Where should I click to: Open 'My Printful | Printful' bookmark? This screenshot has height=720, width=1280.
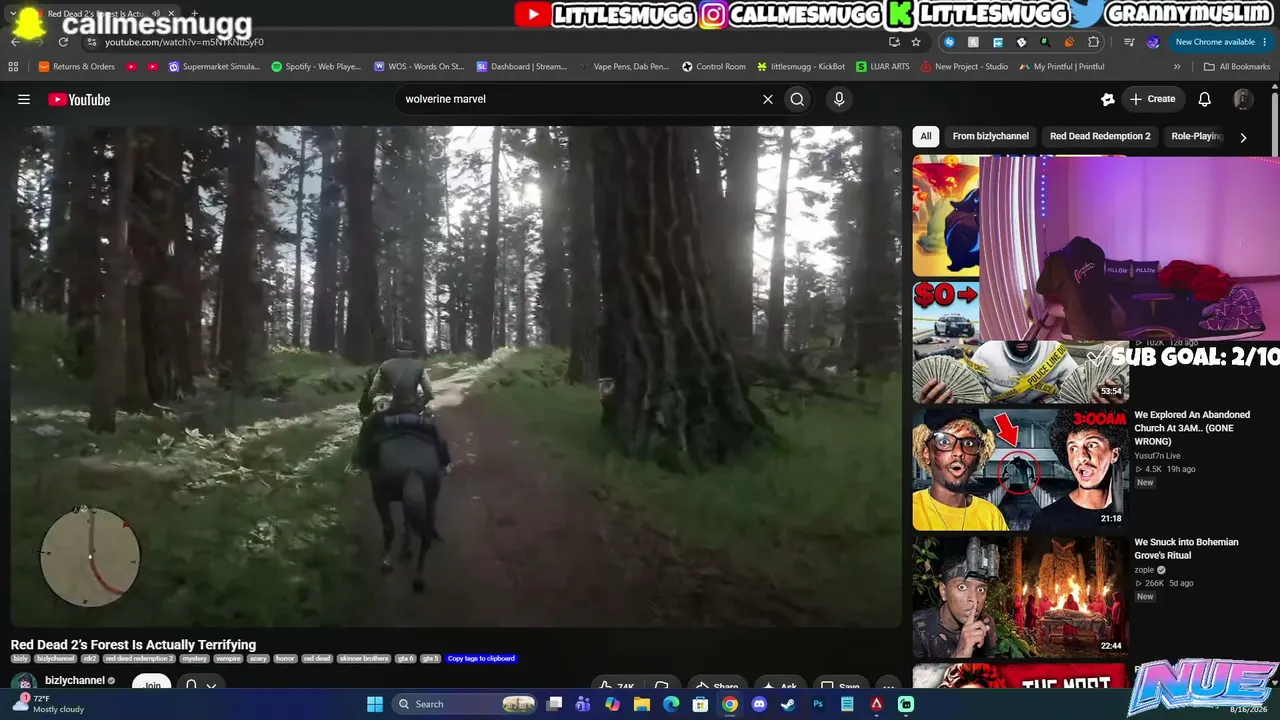click(1062, 67)
